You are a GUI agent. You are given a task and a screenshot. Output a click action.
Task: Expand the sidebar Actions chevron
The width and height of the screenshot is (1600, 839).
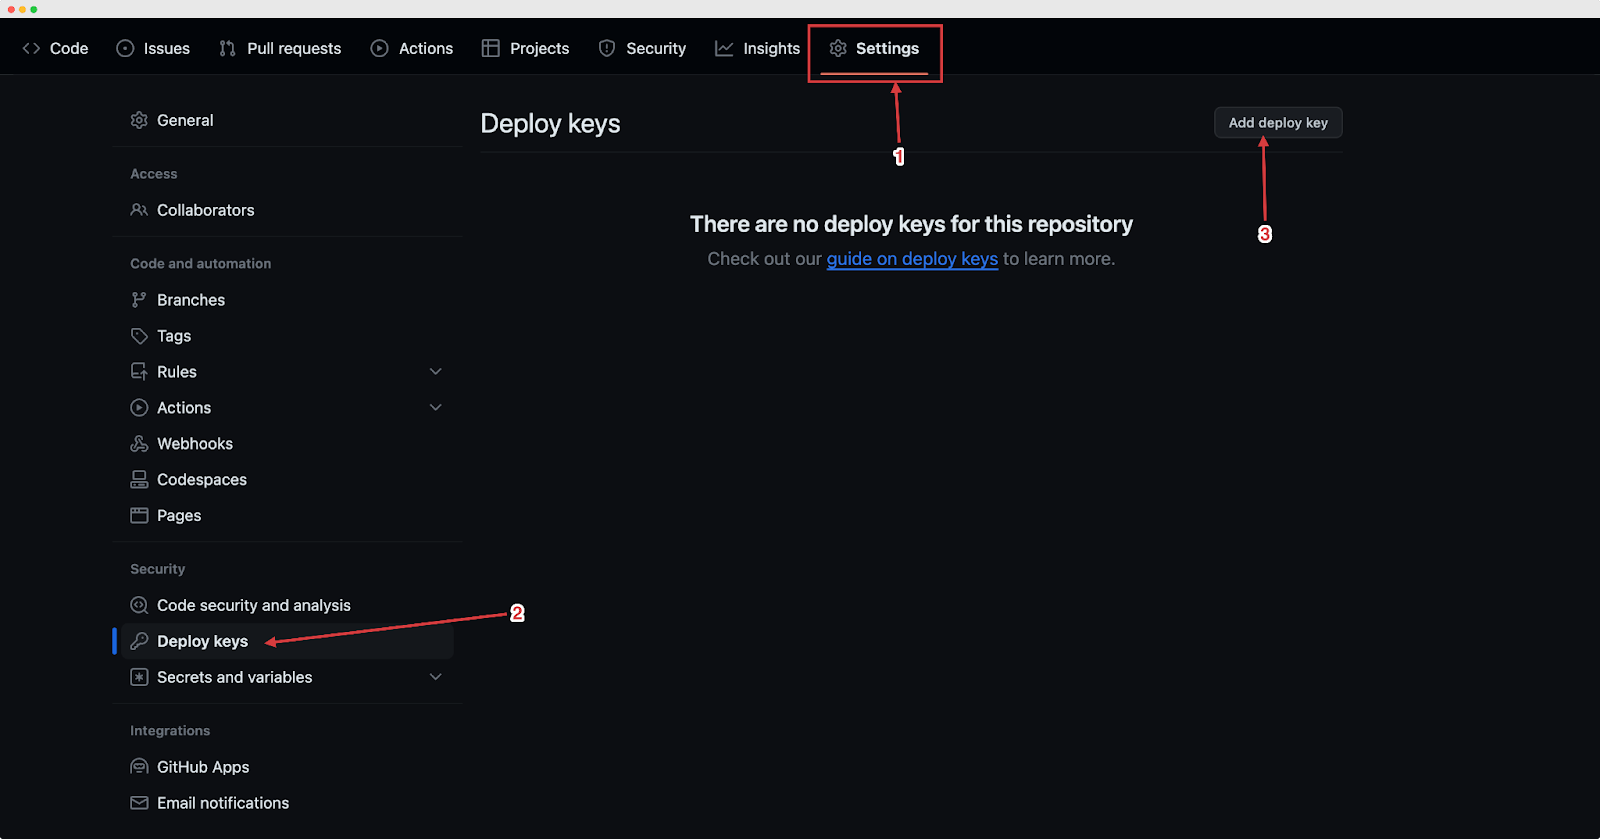click(x=435, y=408)
